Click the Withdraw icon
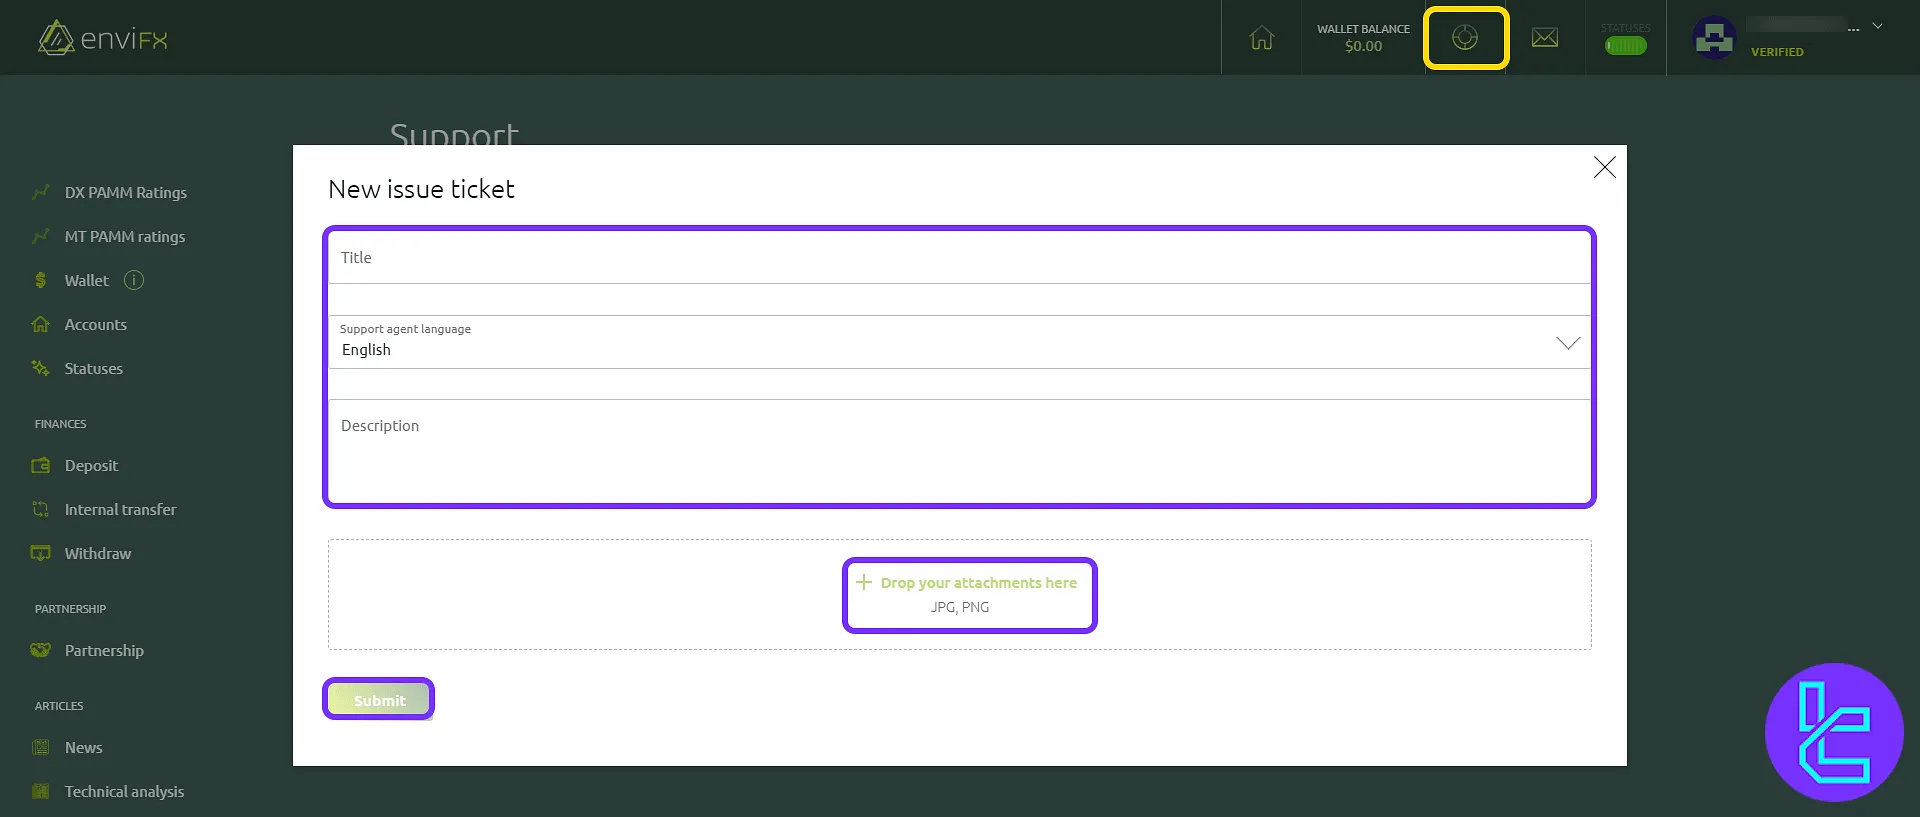 click(x=40, y=553)
